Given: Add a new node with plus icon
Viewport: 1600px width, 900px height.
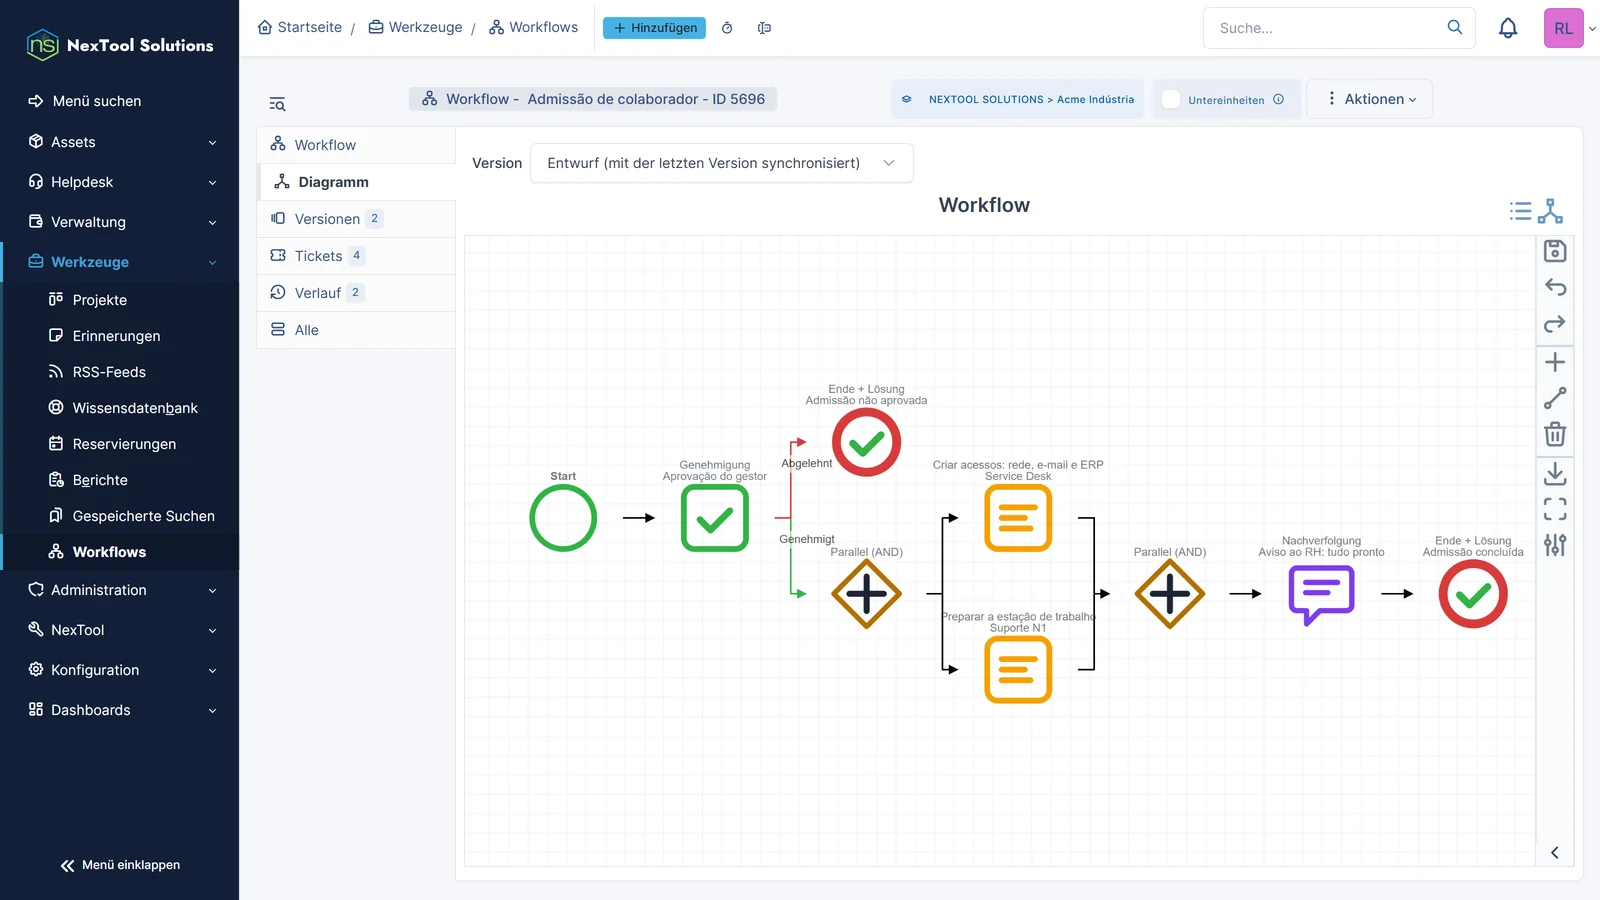Looking at the screenshot, I should coord(1555,362).
